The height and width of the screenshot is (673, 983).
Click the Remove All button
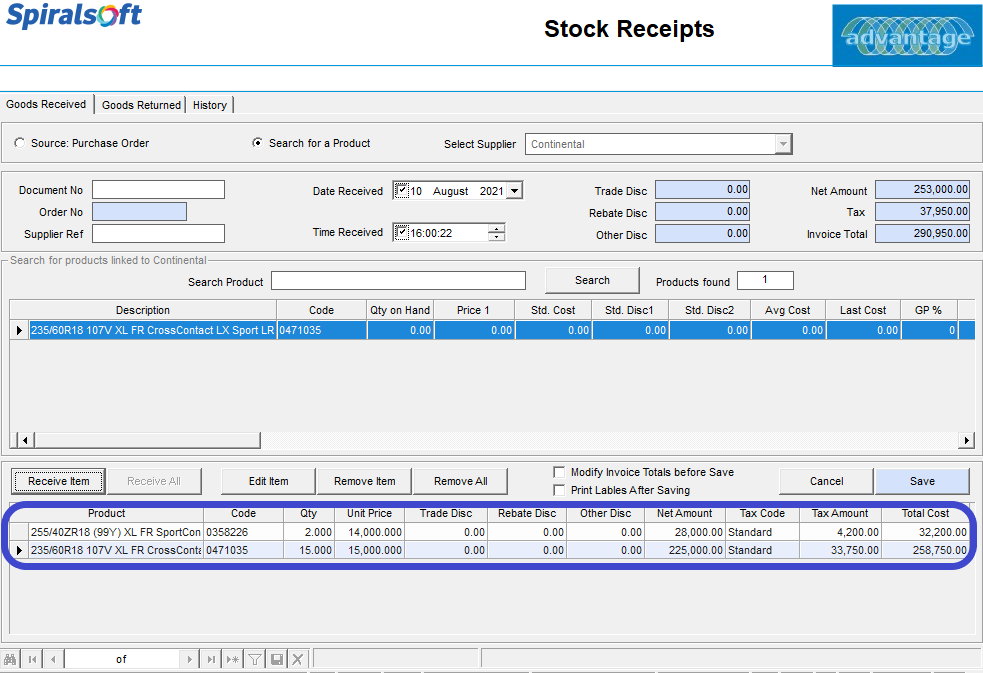461,481
